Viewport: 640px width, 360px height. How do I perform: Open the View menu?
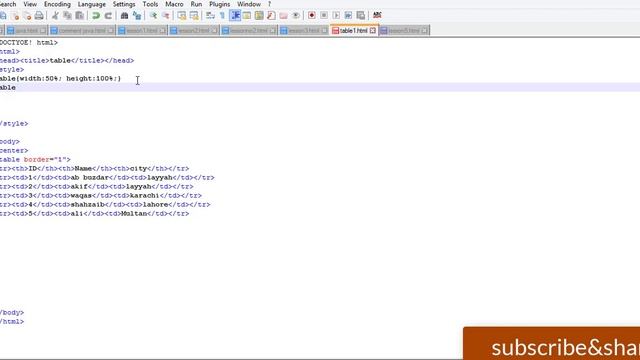coord(30,4)
